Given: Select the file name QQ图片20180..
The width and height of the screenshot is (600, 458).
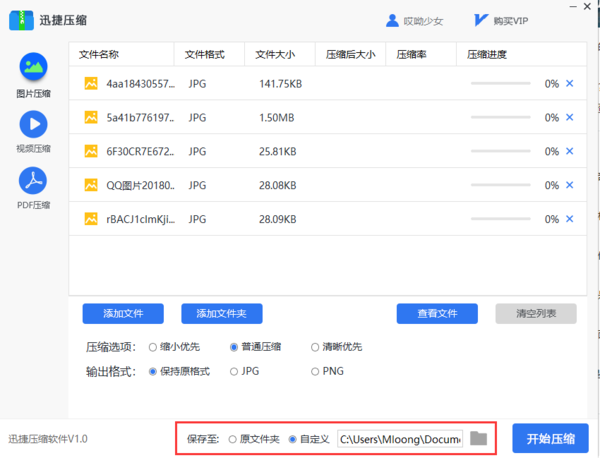Looking at the screenshot, I should pos(140,185).
